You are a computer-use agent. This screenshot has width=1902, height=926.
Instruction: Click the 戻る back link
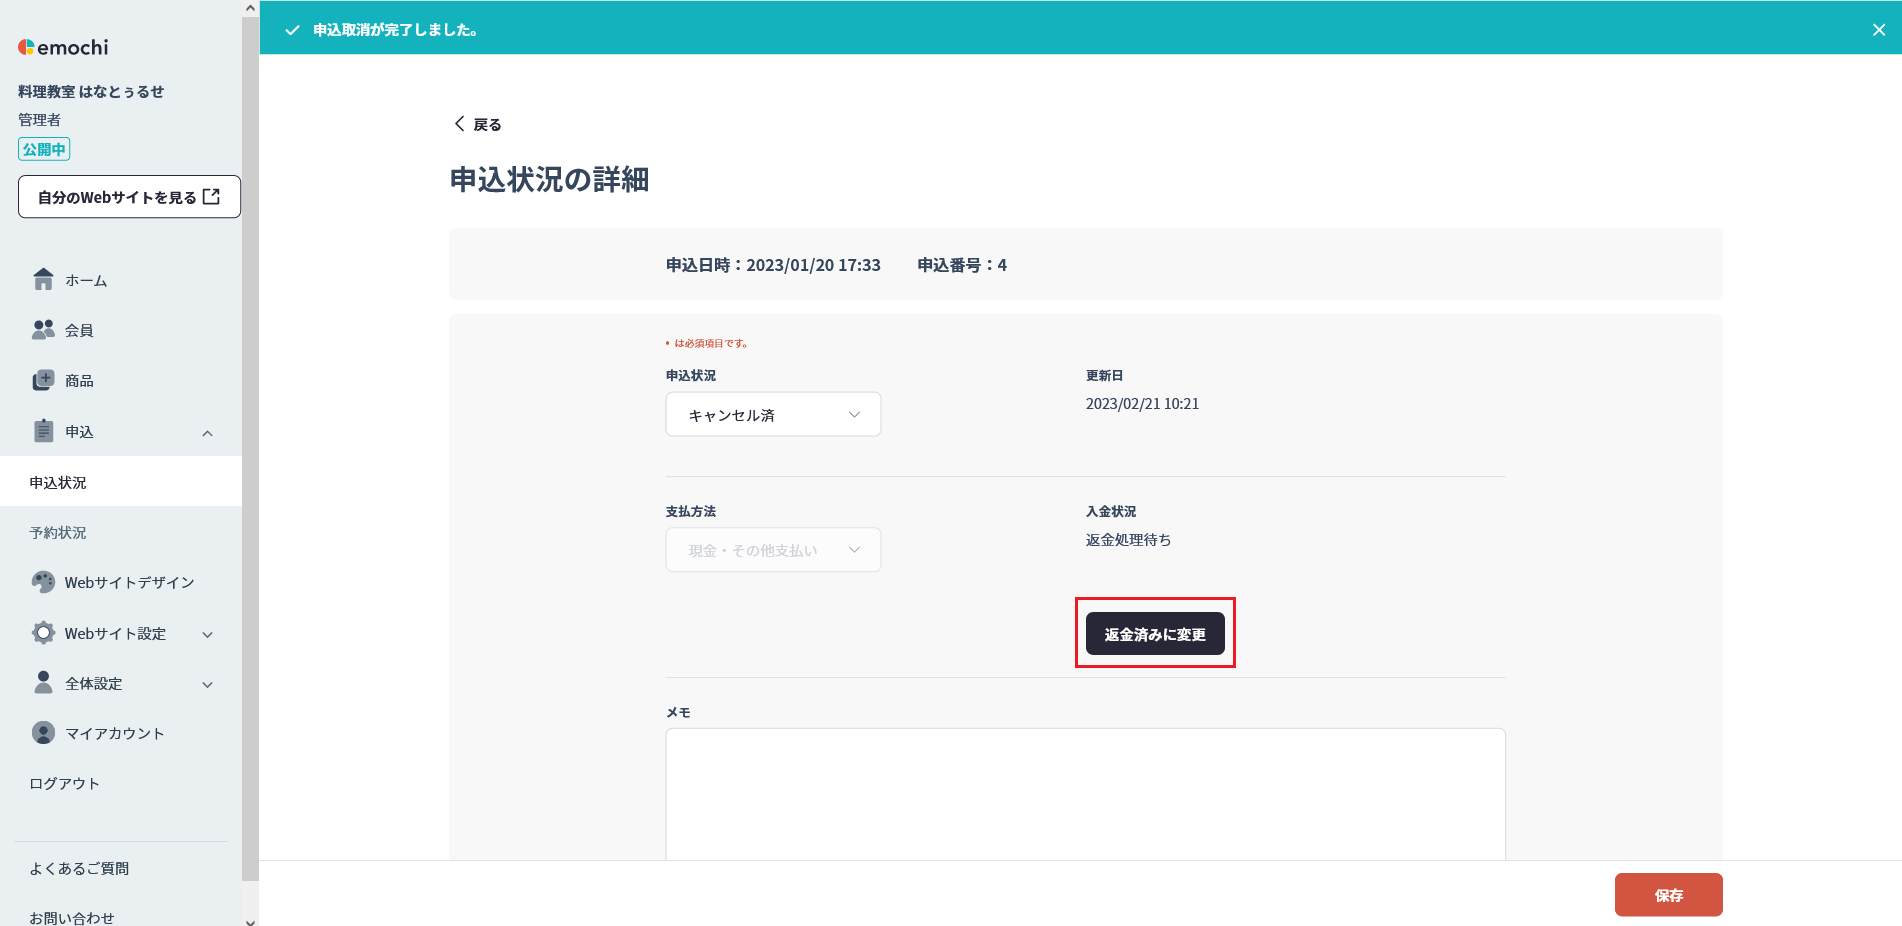(478, 124)
